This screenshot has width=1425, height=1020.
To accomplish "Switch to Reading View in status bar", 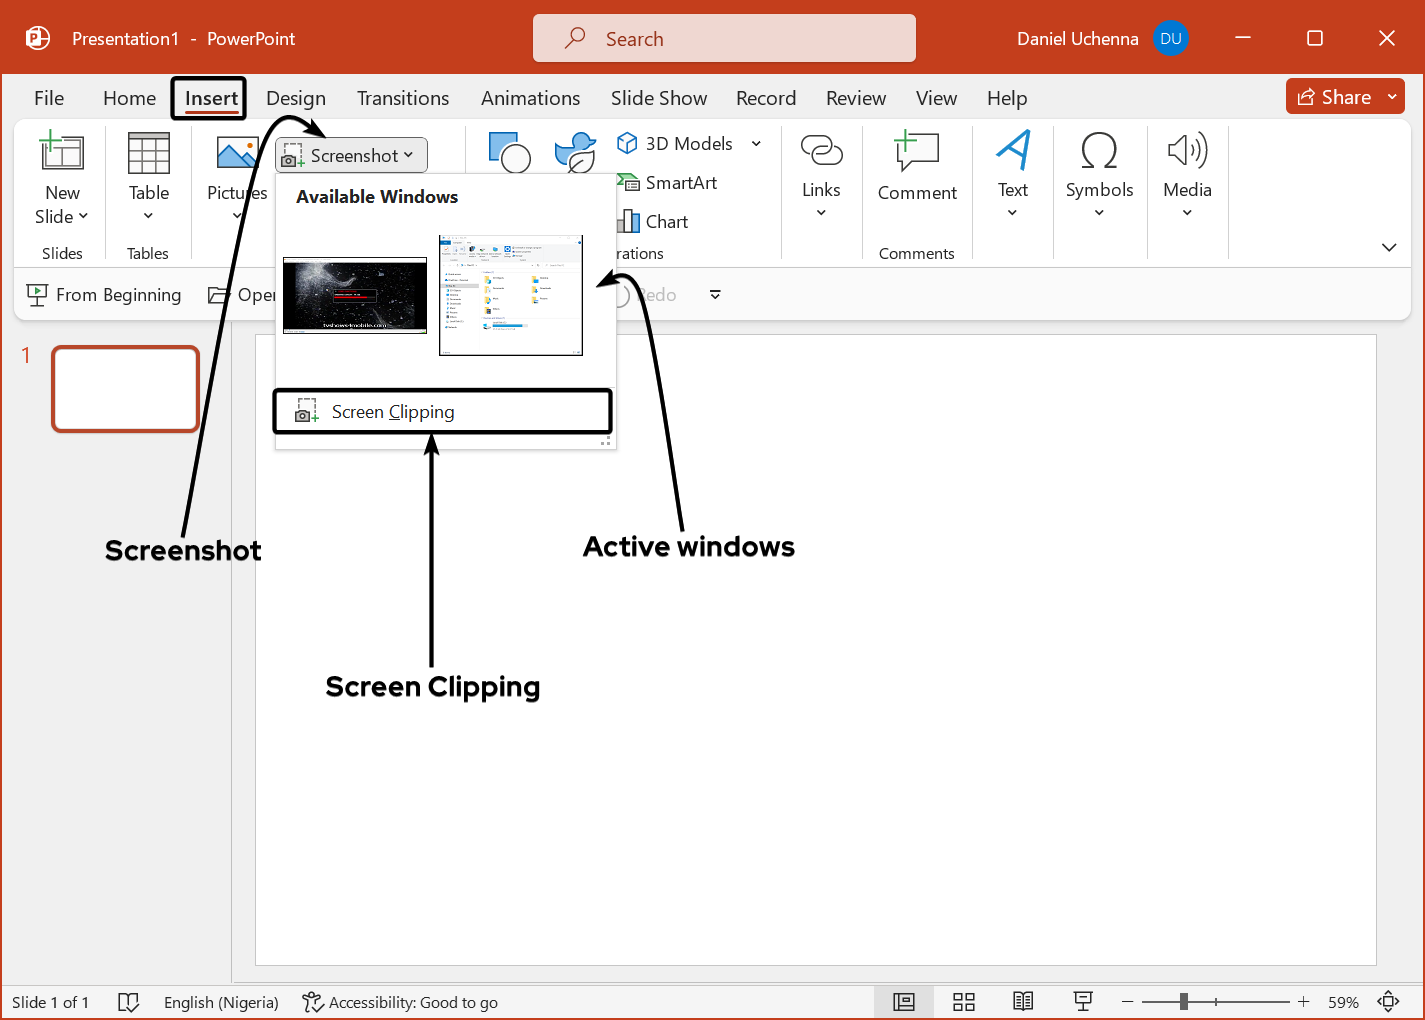I will (x=1022, y=1002).
